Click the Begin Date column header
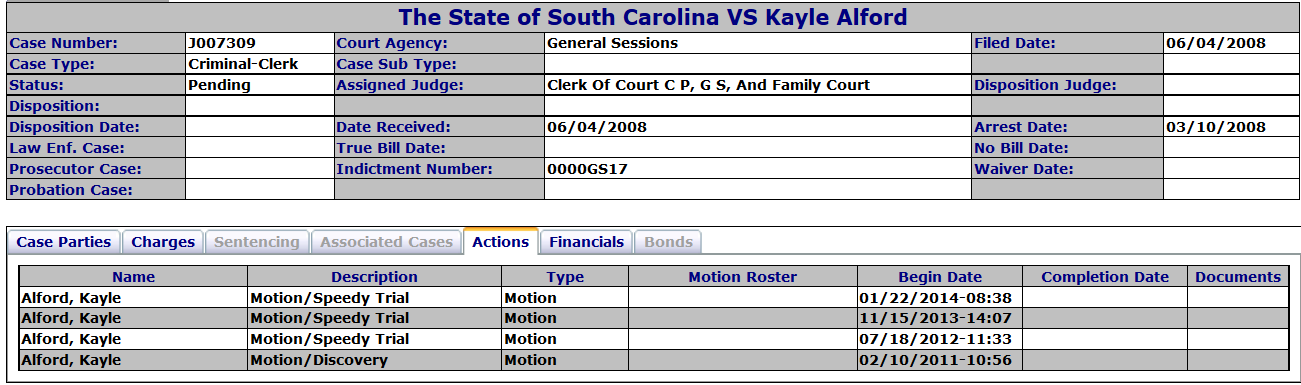This screenshot has width=1301, height=385. coord(940,277)
